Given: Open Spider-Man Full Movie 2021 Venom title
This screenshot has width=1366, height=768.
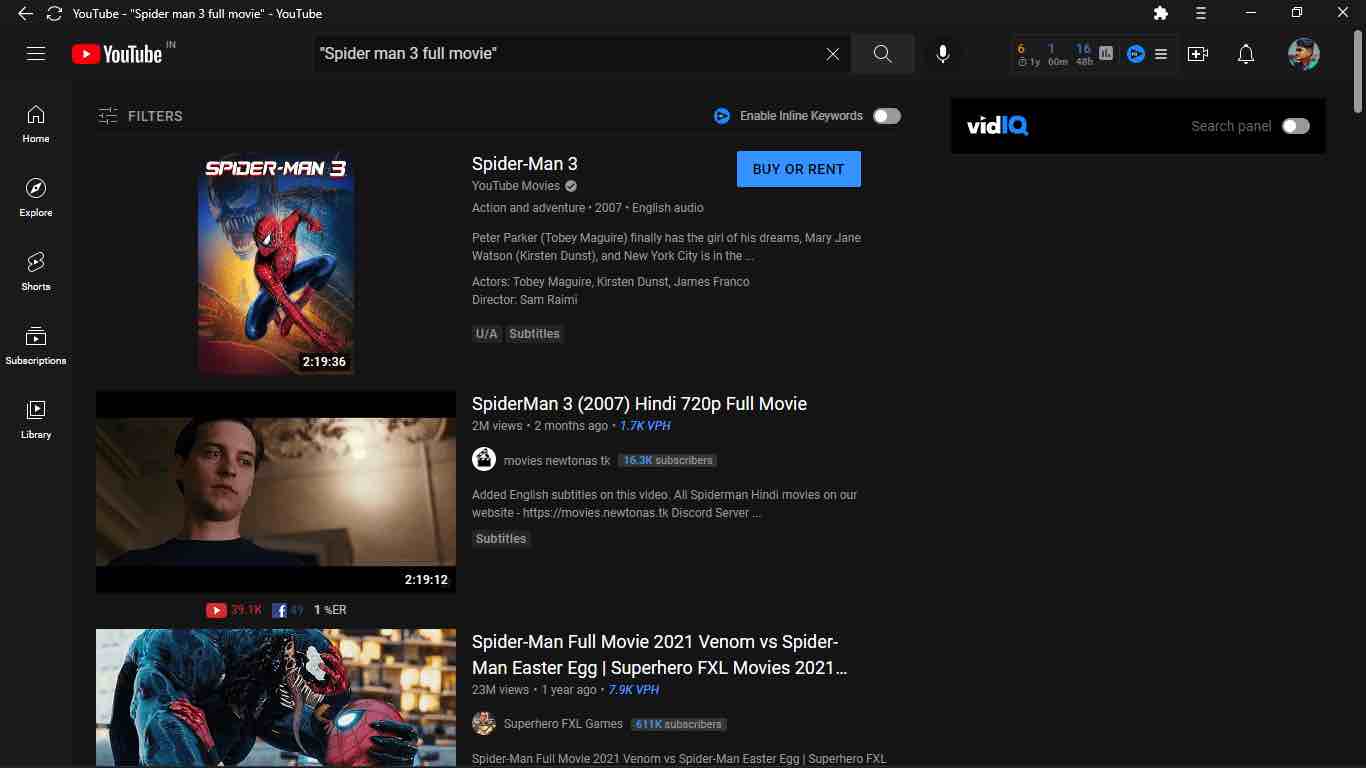Looking at the screenshot, I should click(660, 655).
